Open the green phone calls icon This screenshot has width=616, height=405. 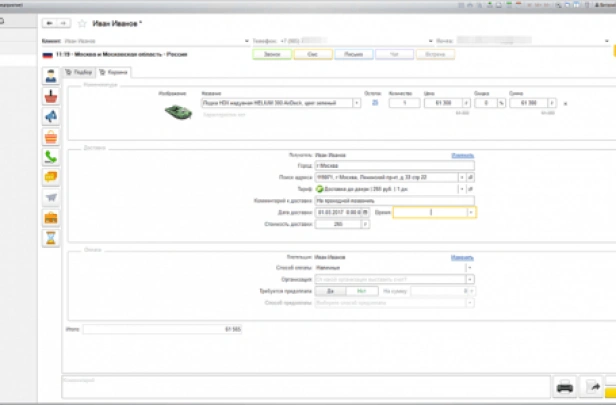click(50, 157)
